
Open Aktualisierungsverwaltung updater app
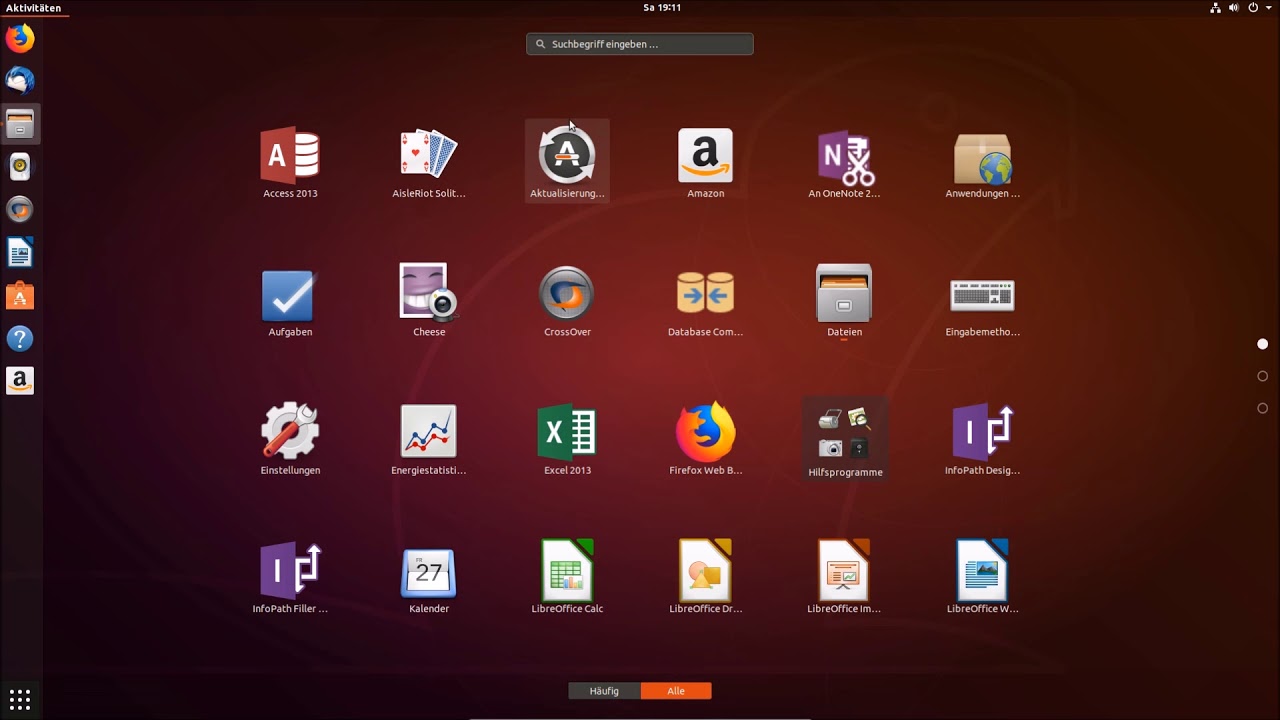567,162
